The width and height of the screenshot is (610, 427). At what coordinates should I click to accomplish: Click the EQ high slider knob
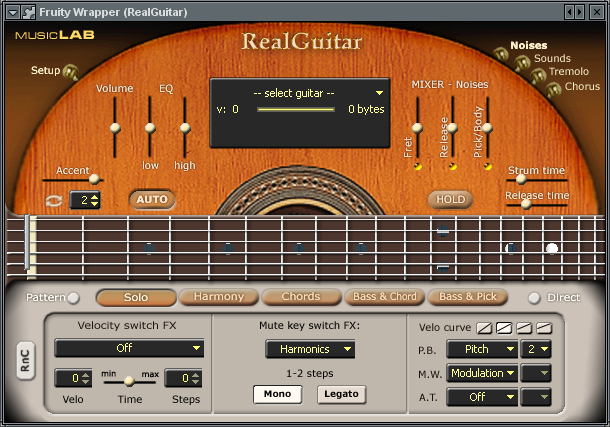click(x=185, y=128)
